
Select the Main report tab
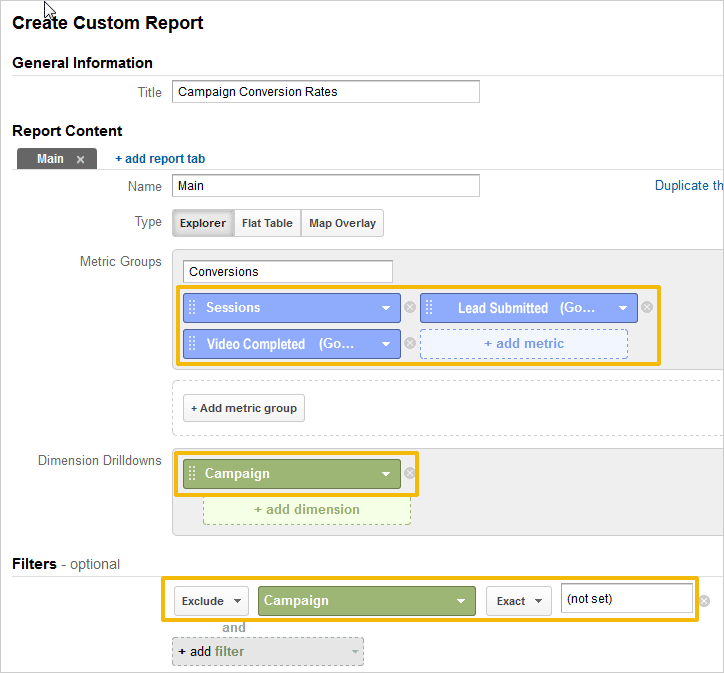click(x=50, y=159)
